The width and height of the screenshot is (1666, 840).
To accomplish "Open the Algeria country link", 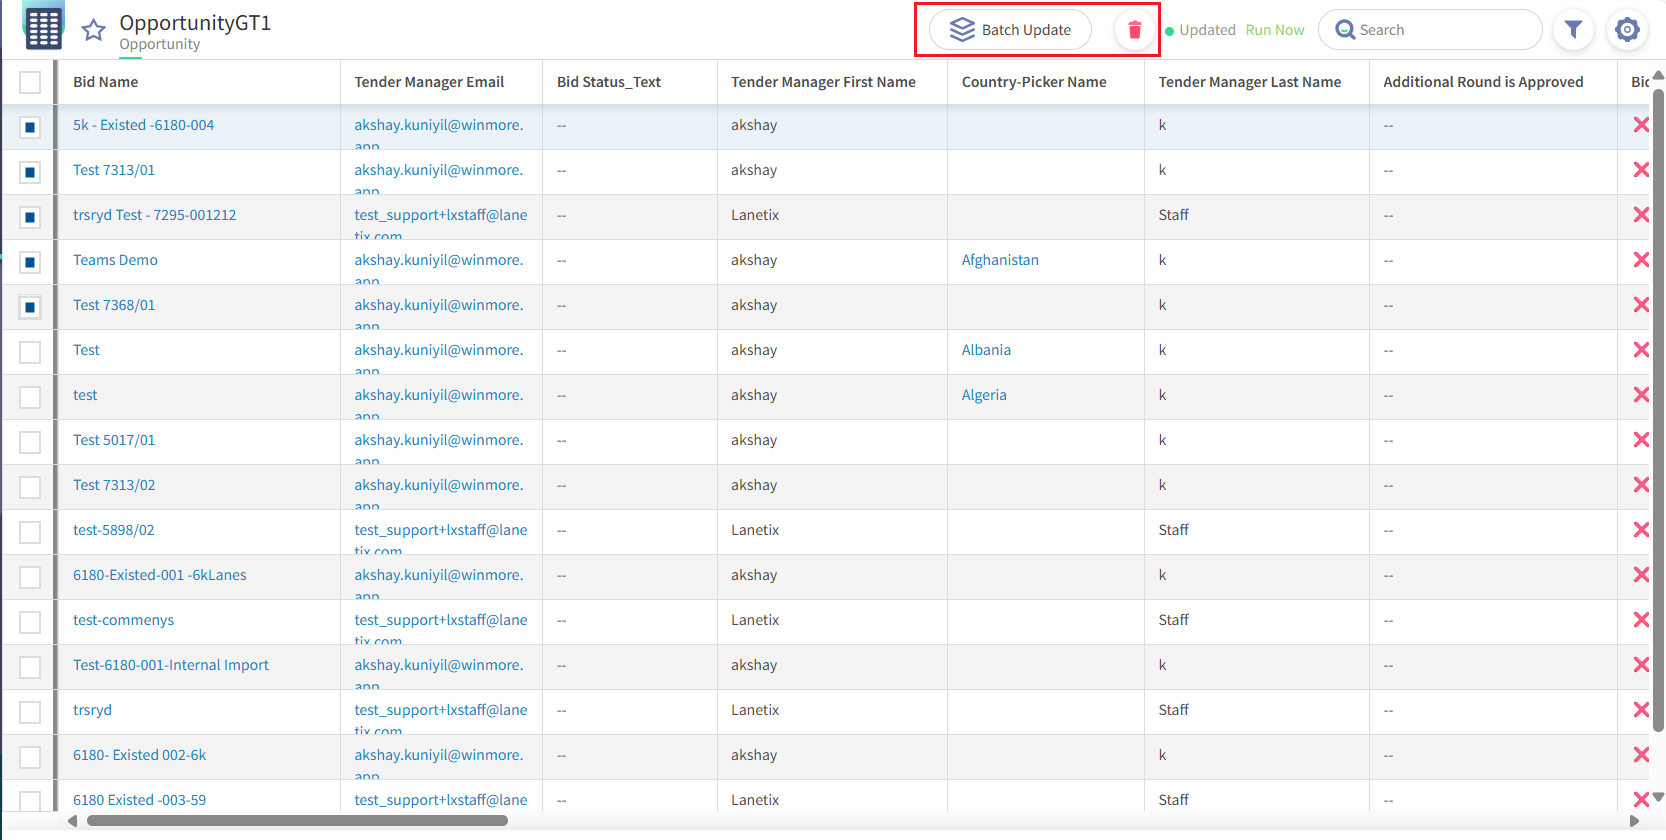I will point(984,395).
